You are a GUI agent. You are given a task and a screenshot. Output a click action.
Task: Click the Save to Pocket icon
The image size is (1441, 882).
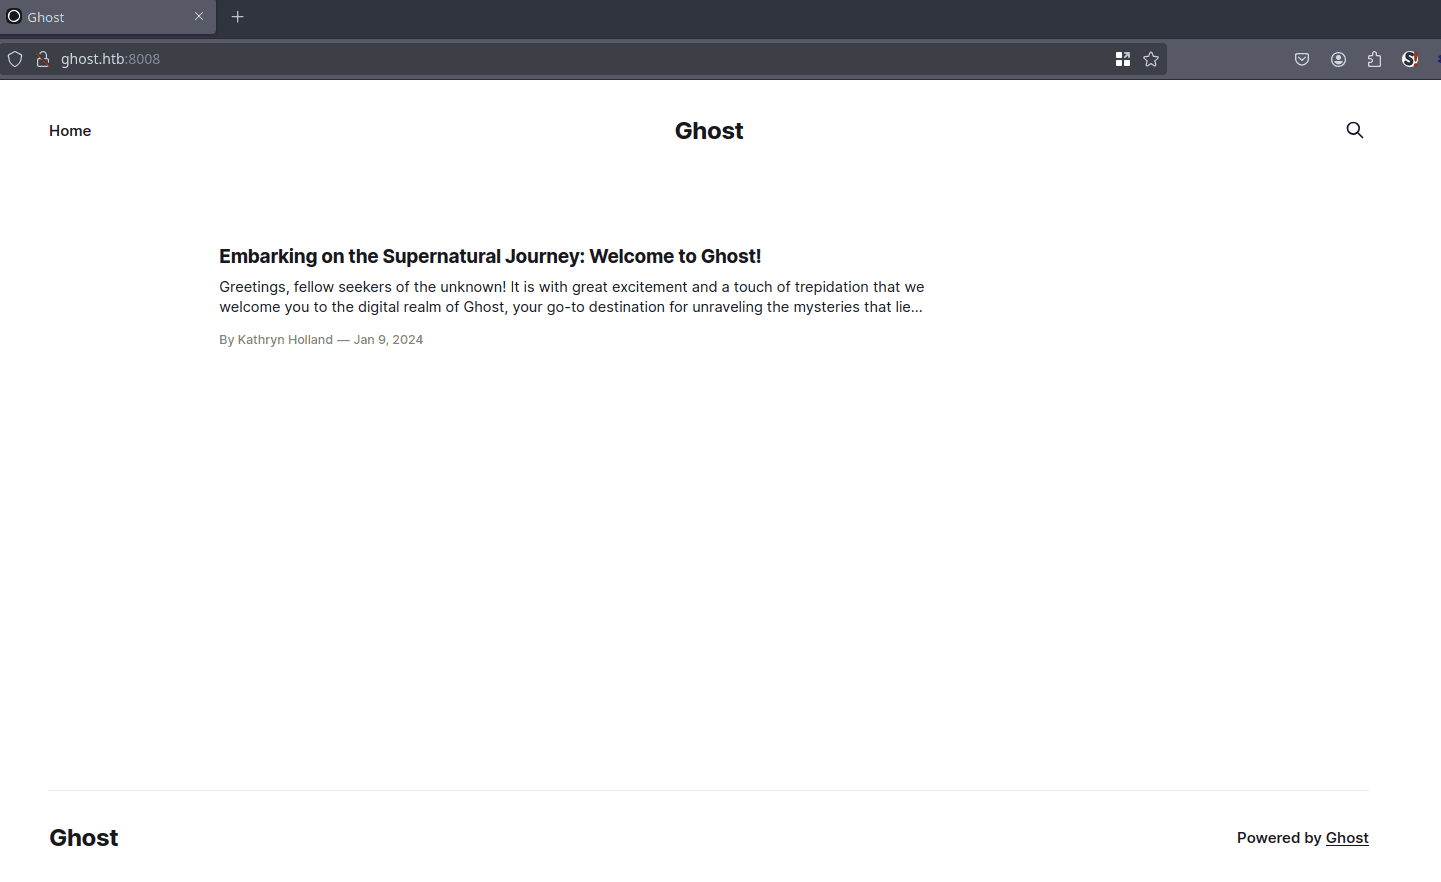click(1301, 59)
